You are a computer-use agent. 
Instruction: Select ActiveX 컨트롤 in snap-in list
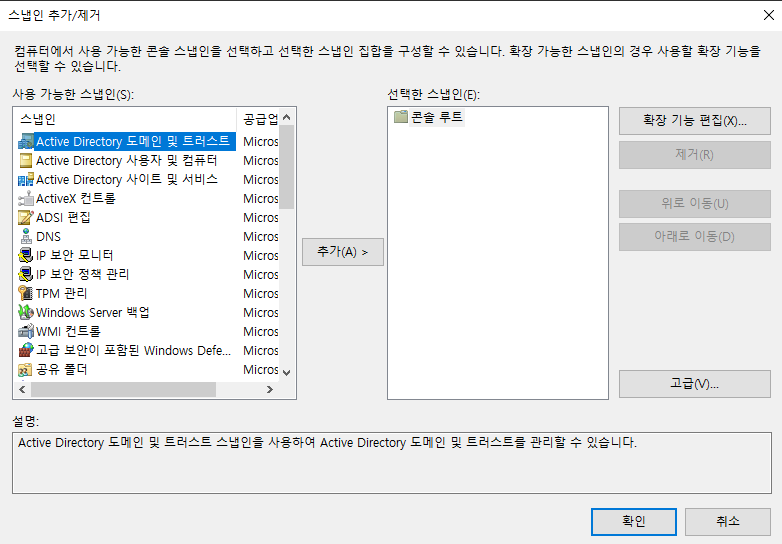[76, 198]
